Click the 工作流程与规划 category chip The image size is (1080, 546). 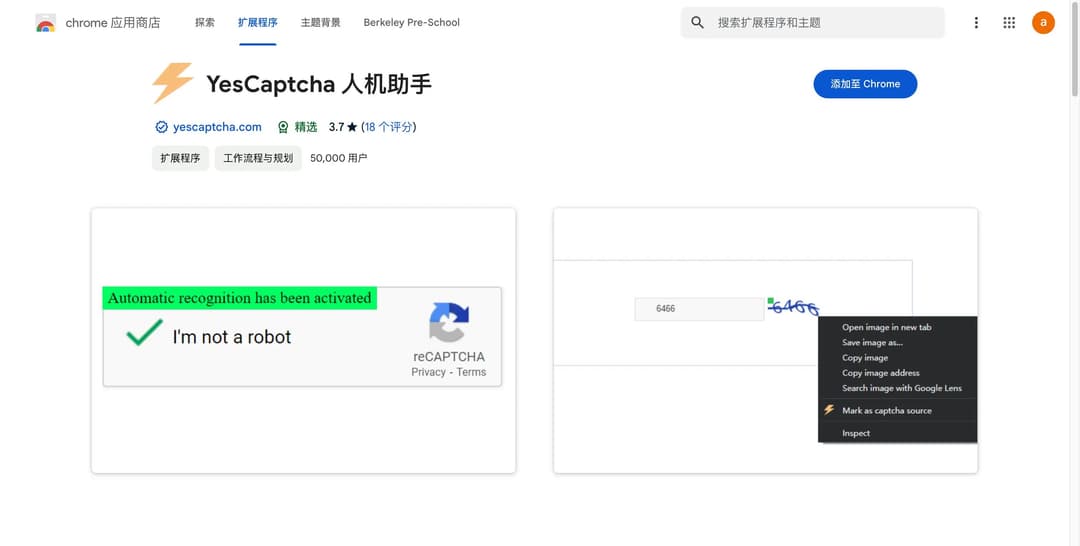click(258, 158)
